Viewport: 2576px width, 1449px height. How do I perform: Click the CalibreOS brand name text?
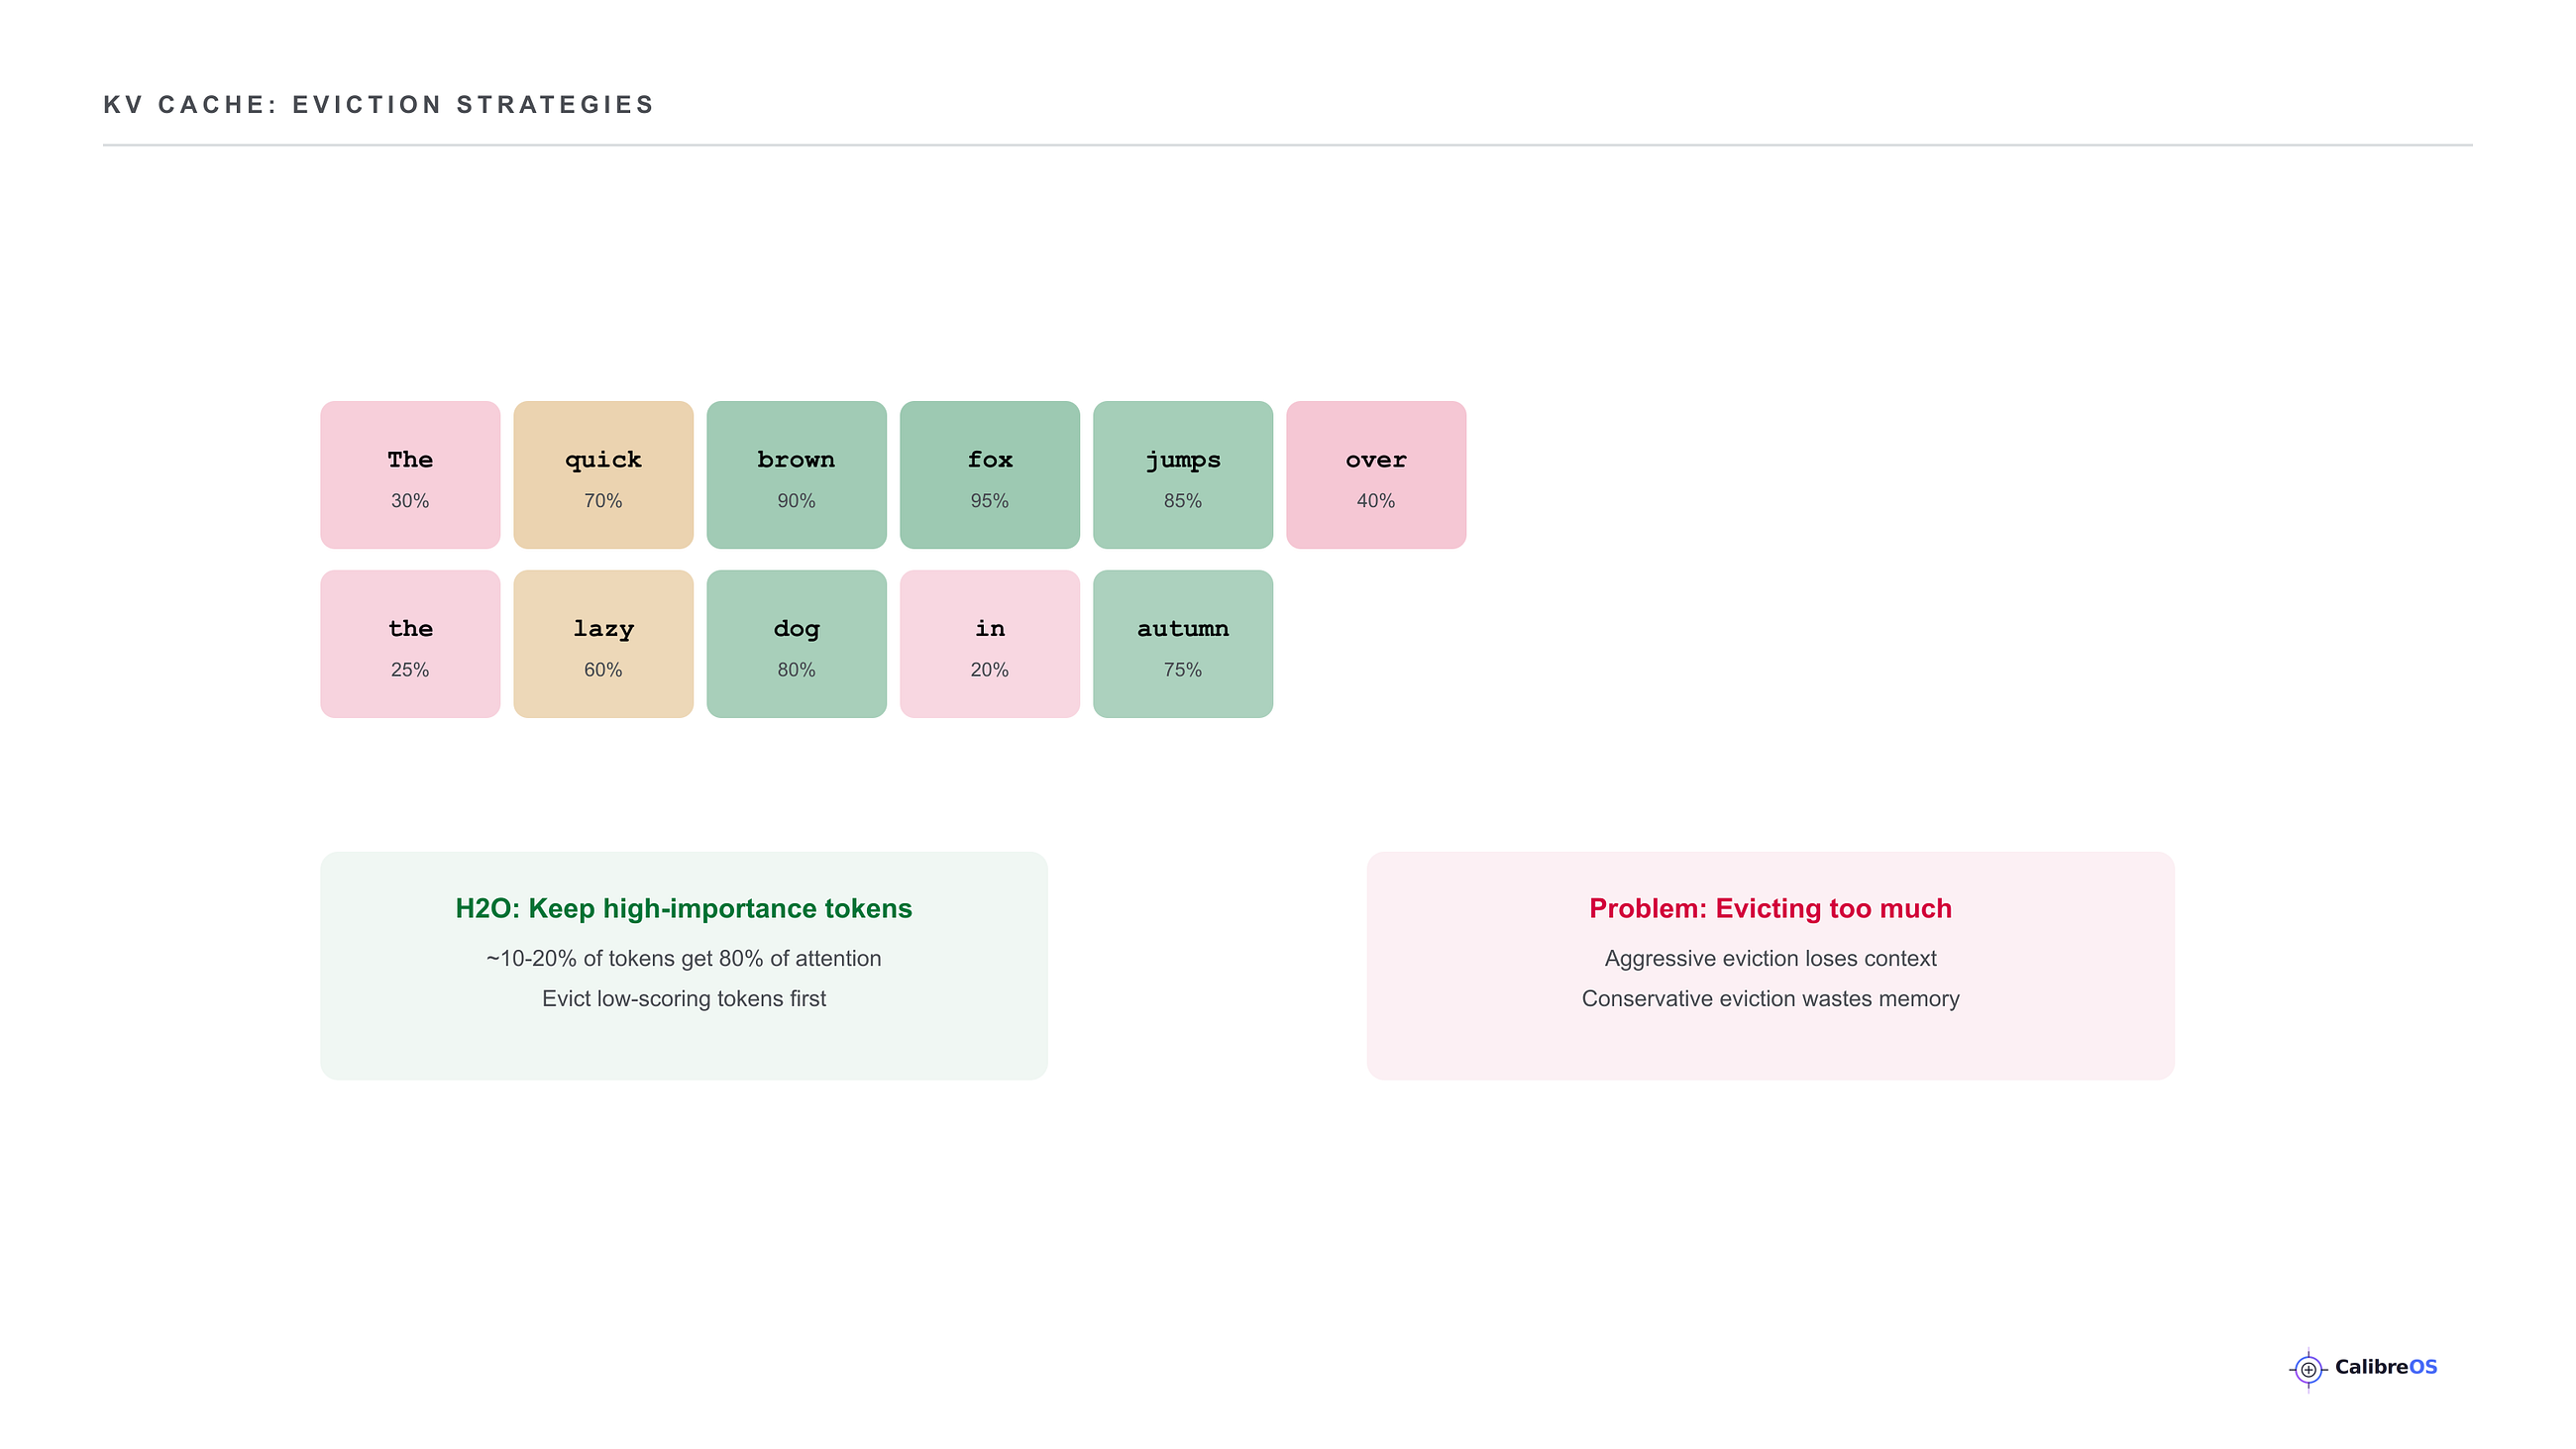click(2386, 1367)
